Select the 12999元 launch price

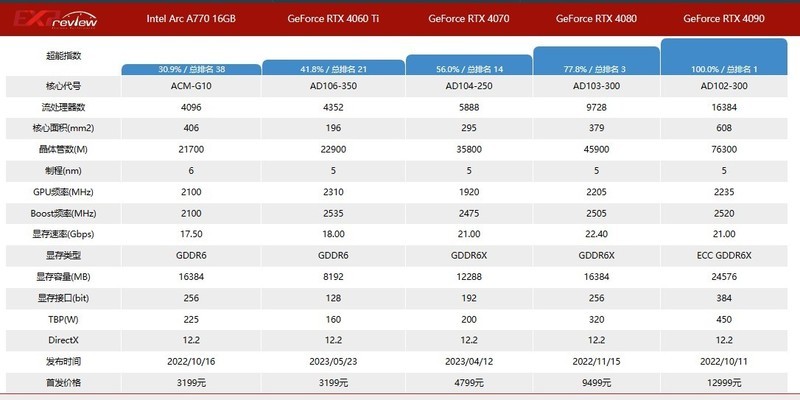724,383
